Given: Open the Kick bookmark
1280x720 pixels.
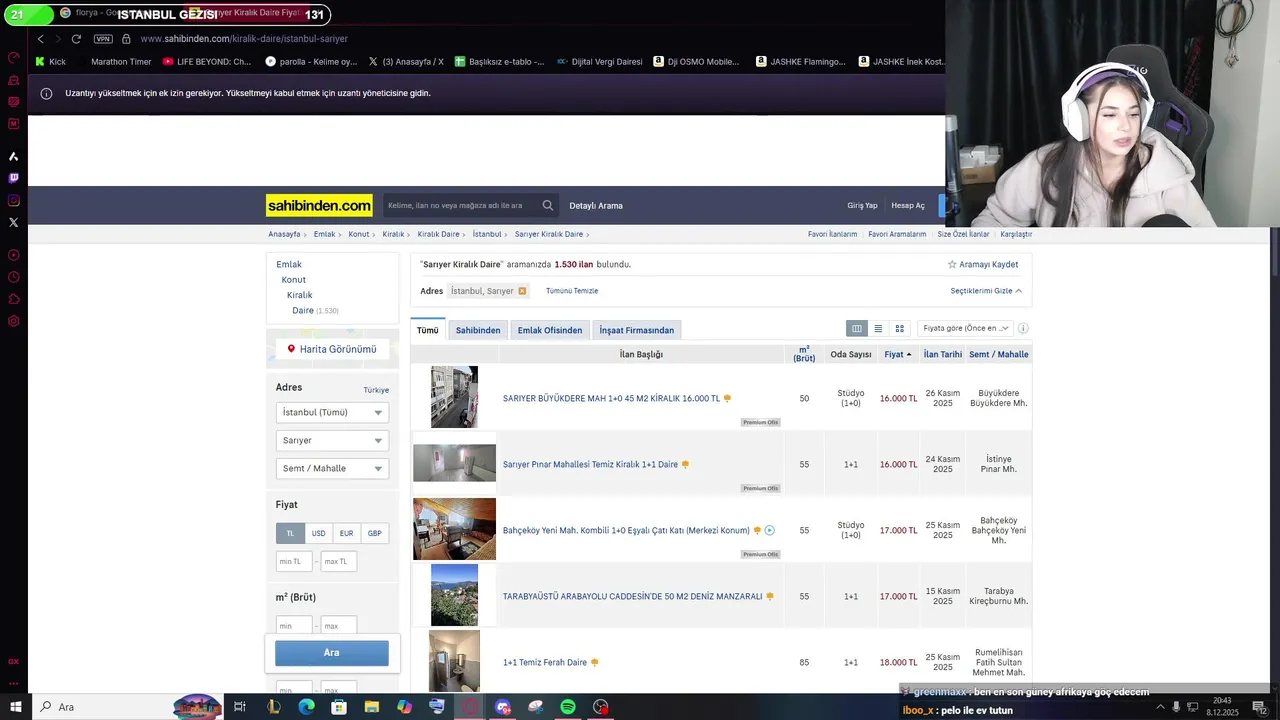Looking at the screenshot, I should [50, 61].
